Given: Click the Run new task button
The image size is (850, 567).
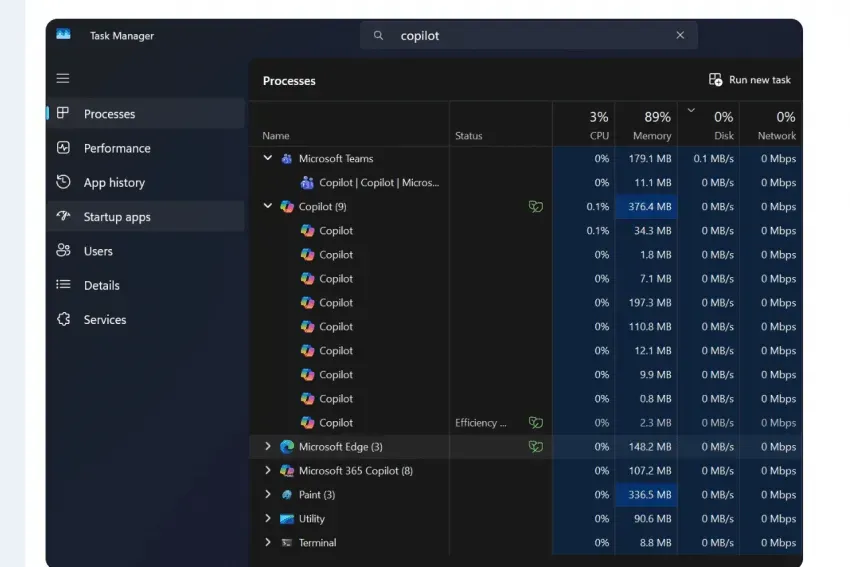Looking at the screenshot, I should (749, 80).
